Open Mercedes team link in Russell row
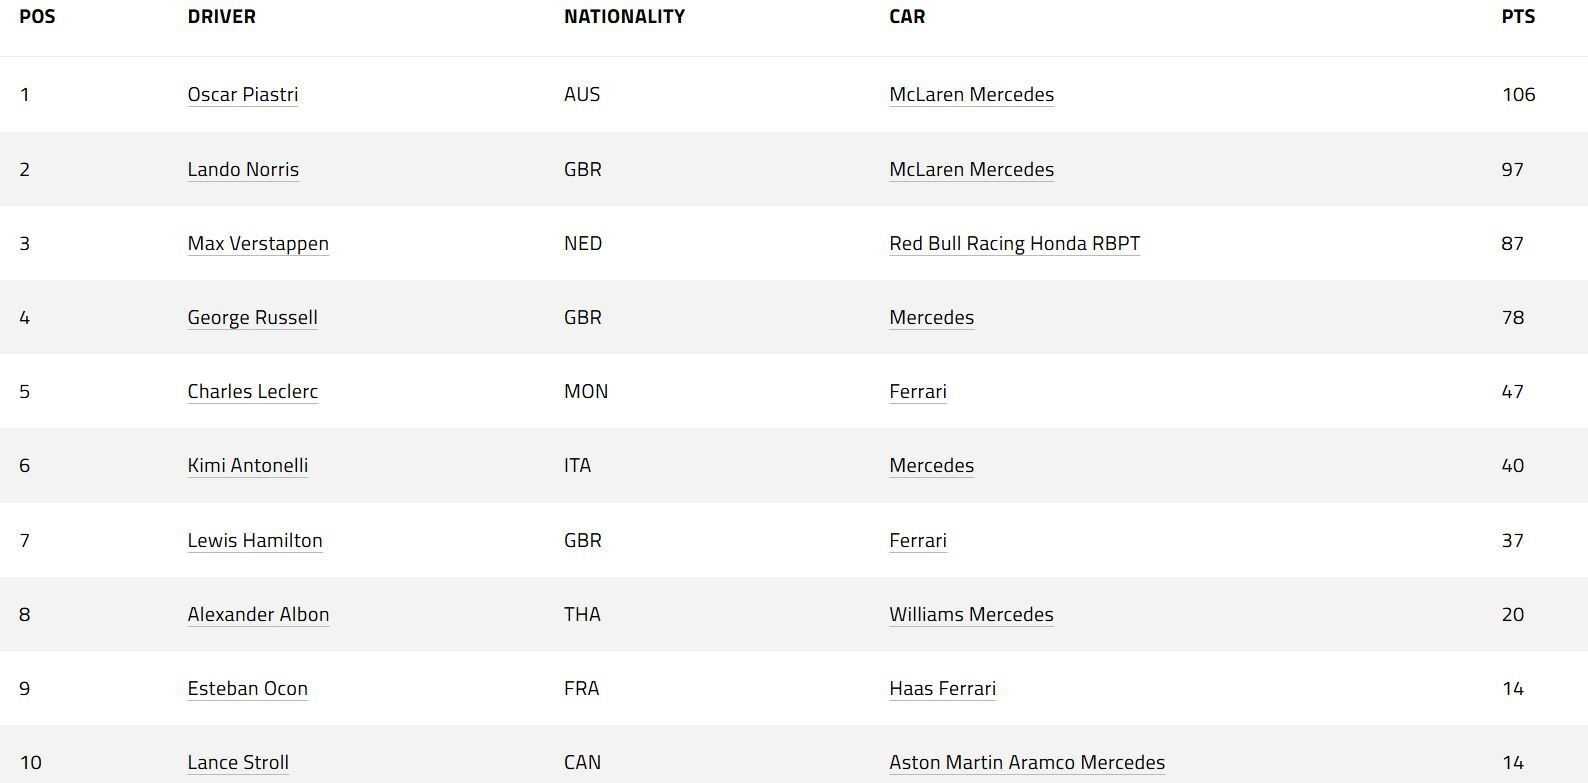 (x=932, y=317)
